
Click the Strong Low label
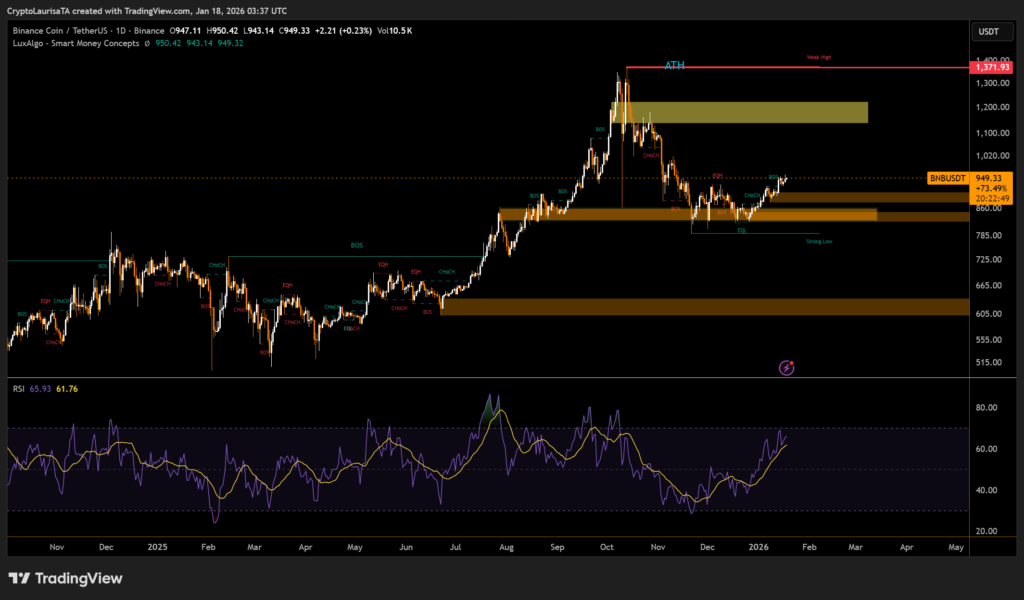pyautogui.click(x=819, y=242)
